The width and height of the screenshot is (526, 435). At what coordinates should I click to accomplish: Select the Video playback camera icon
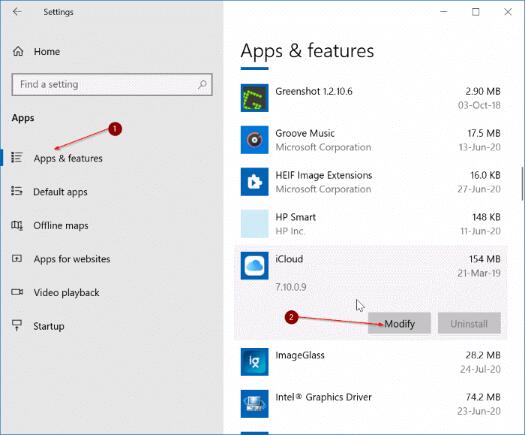(x=17, y=292)
